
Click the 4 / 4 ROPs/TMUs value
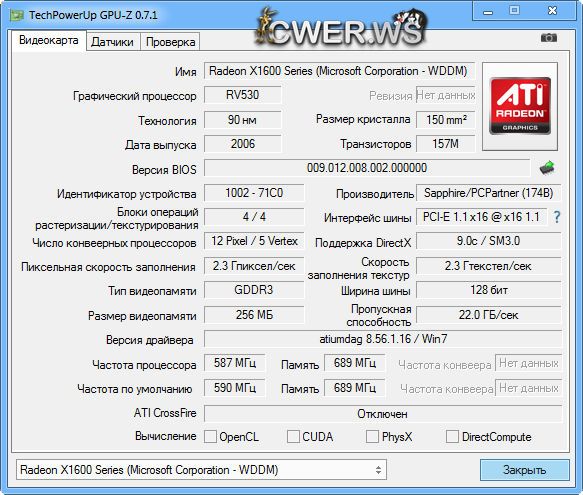tap(254, 217)
